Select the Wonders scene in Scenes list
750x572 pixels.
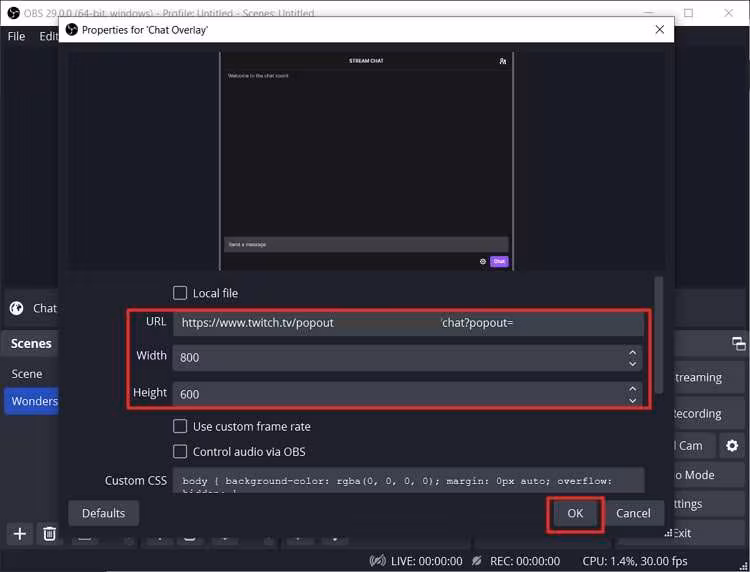(32, 401)
